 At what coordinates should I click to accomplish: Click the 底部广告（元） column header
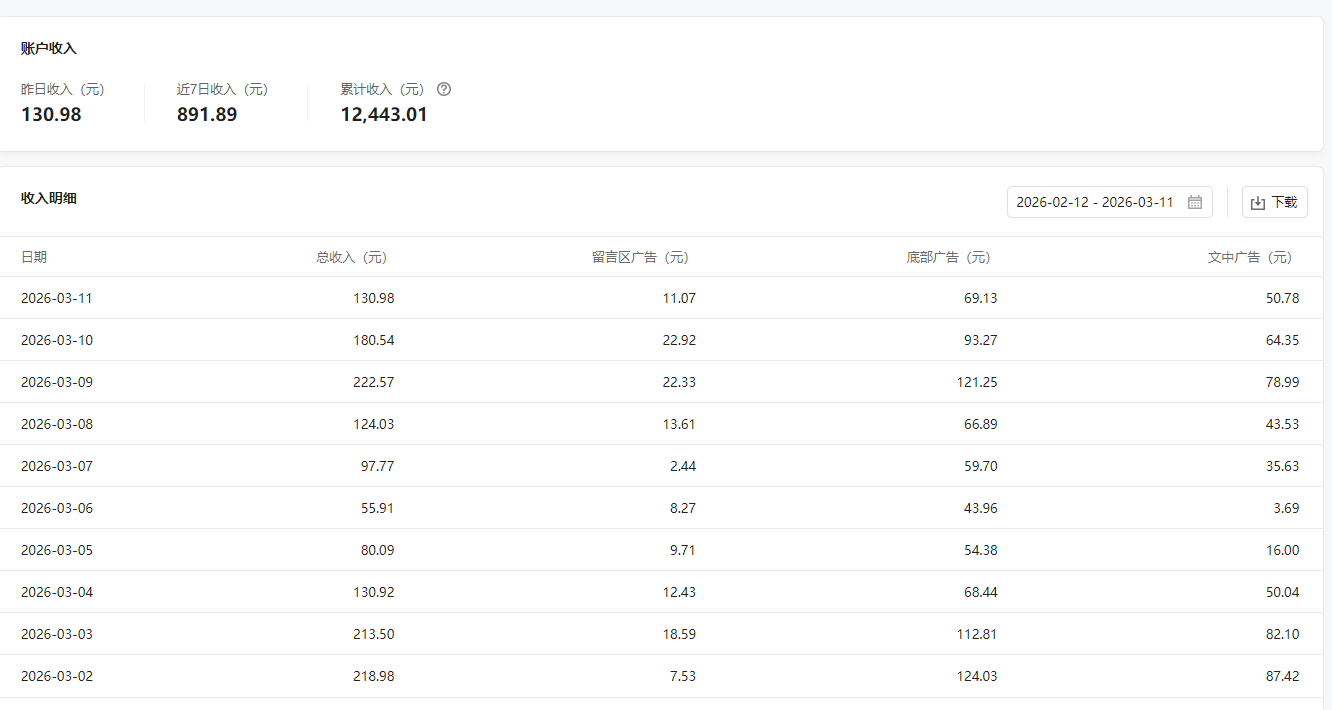click(948, 257)
